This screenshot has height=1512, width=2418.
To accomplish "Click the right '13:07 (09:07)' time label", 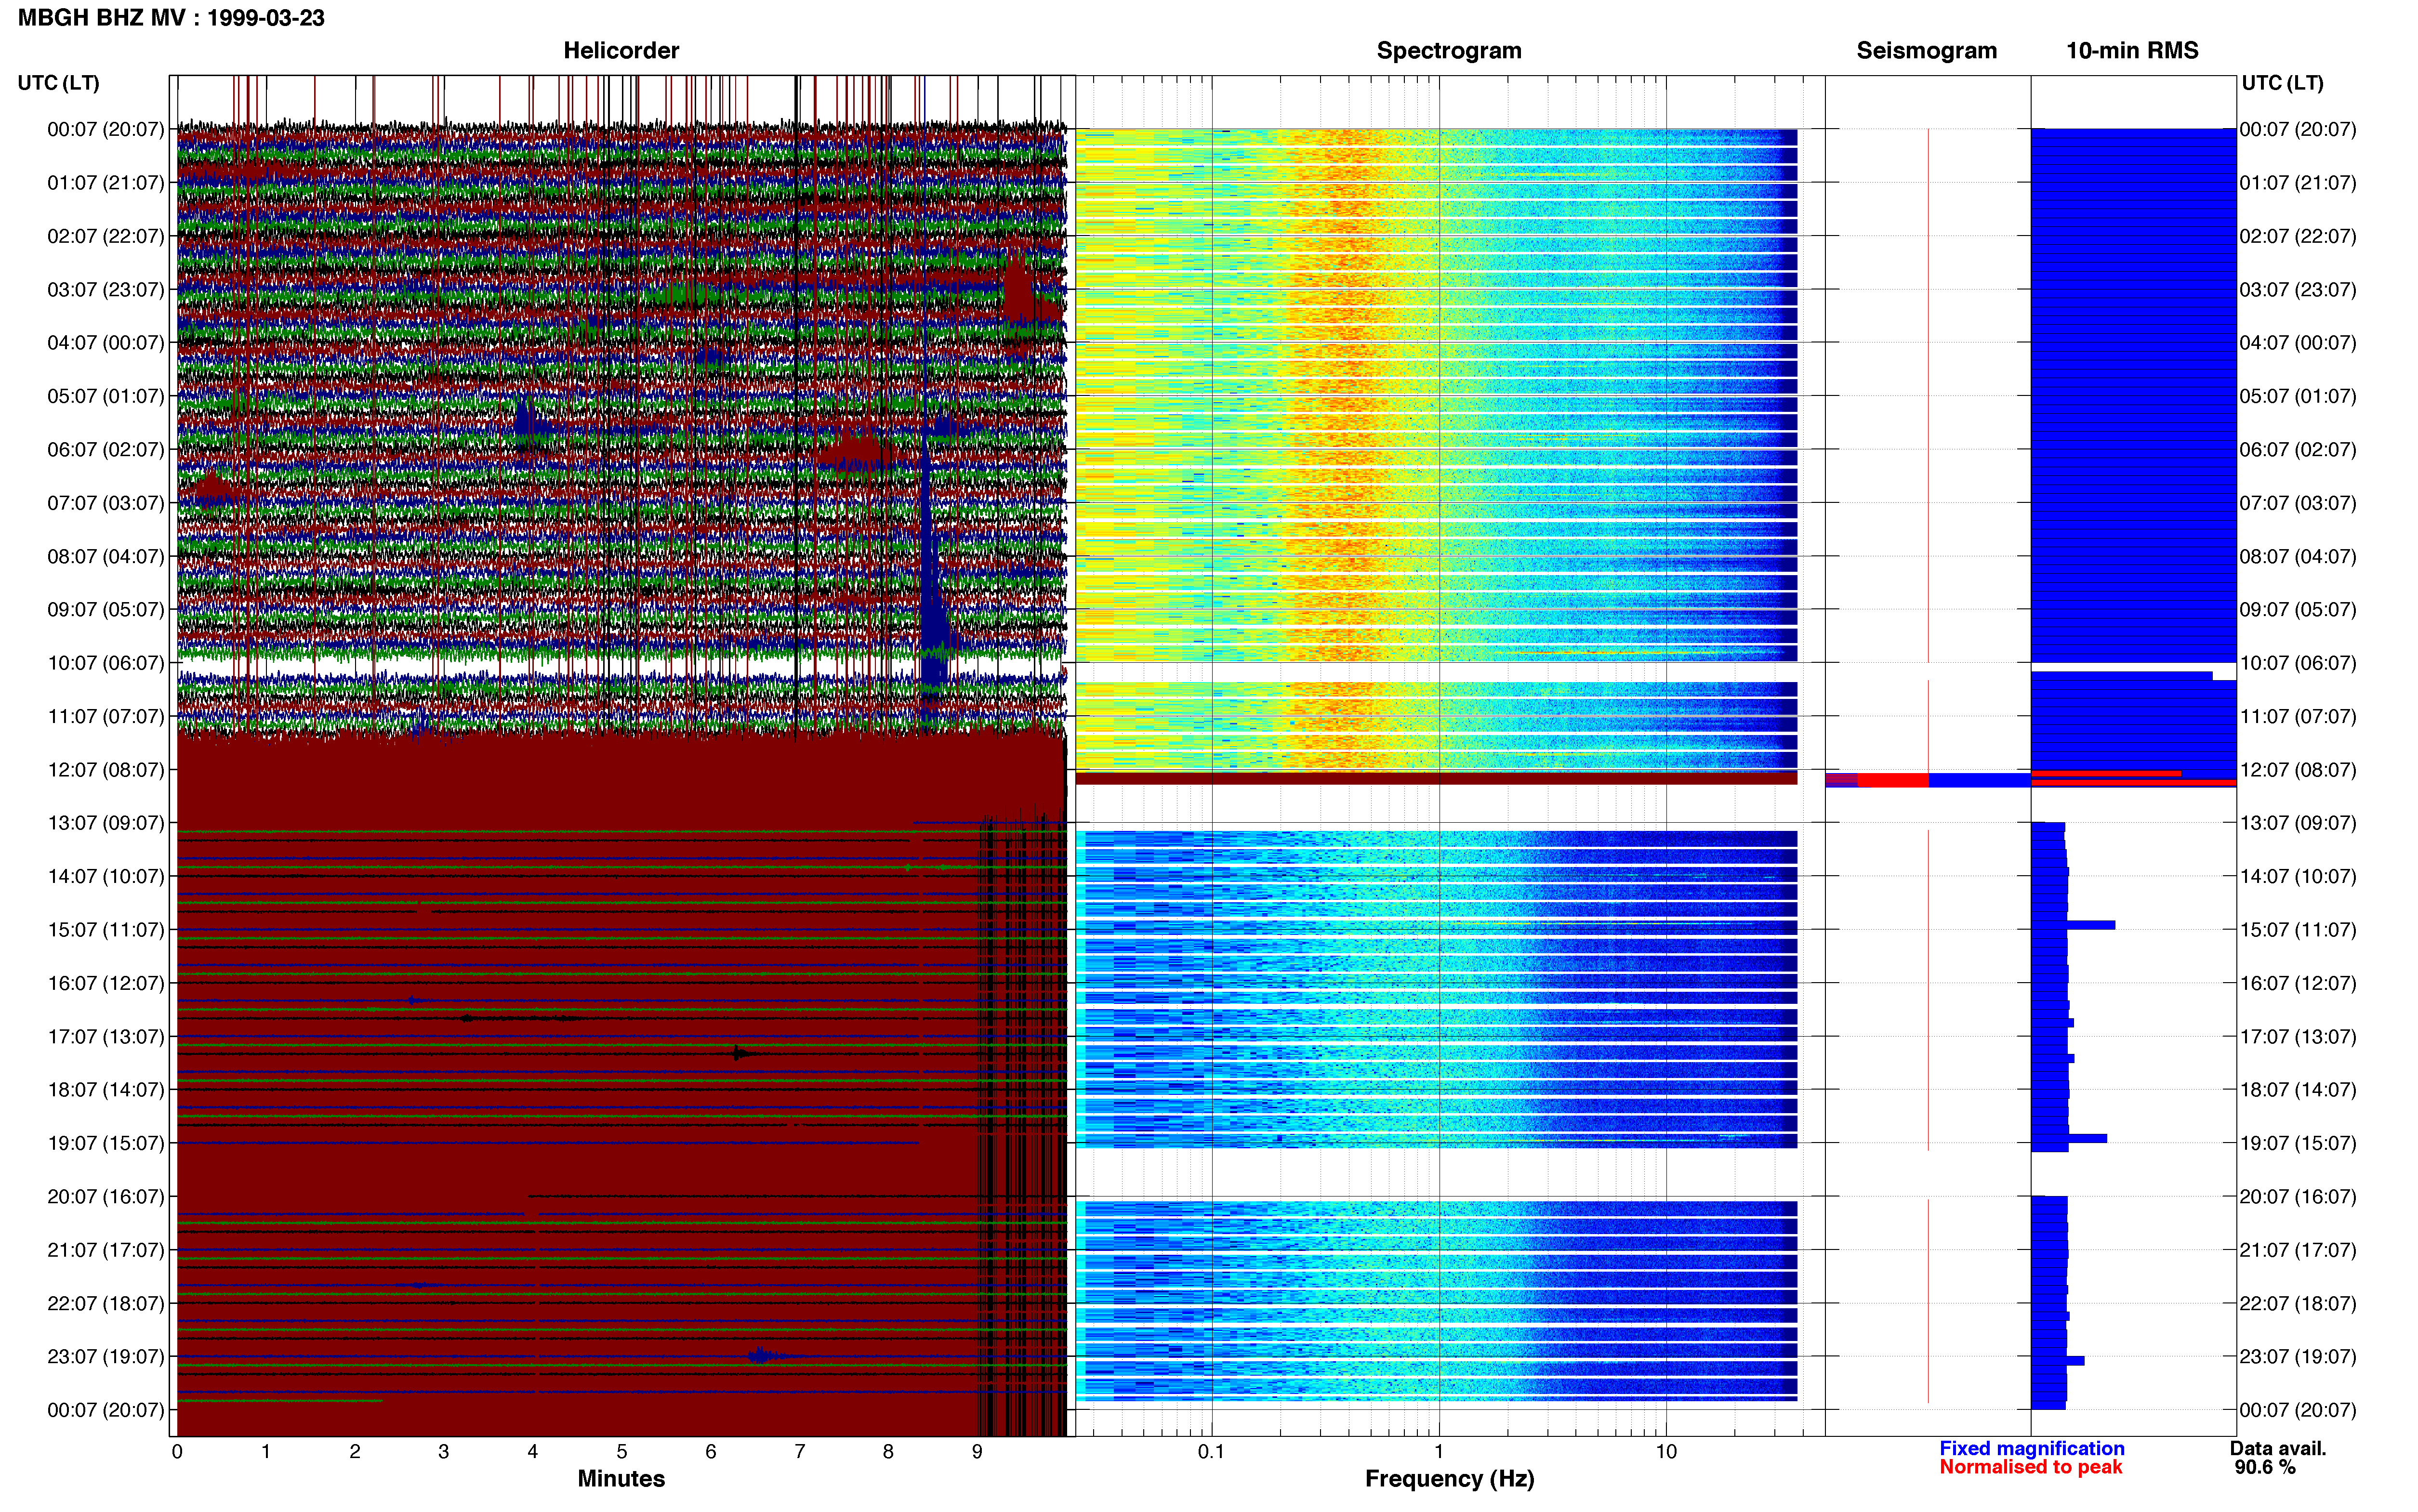I will (x=2298, y=823).
